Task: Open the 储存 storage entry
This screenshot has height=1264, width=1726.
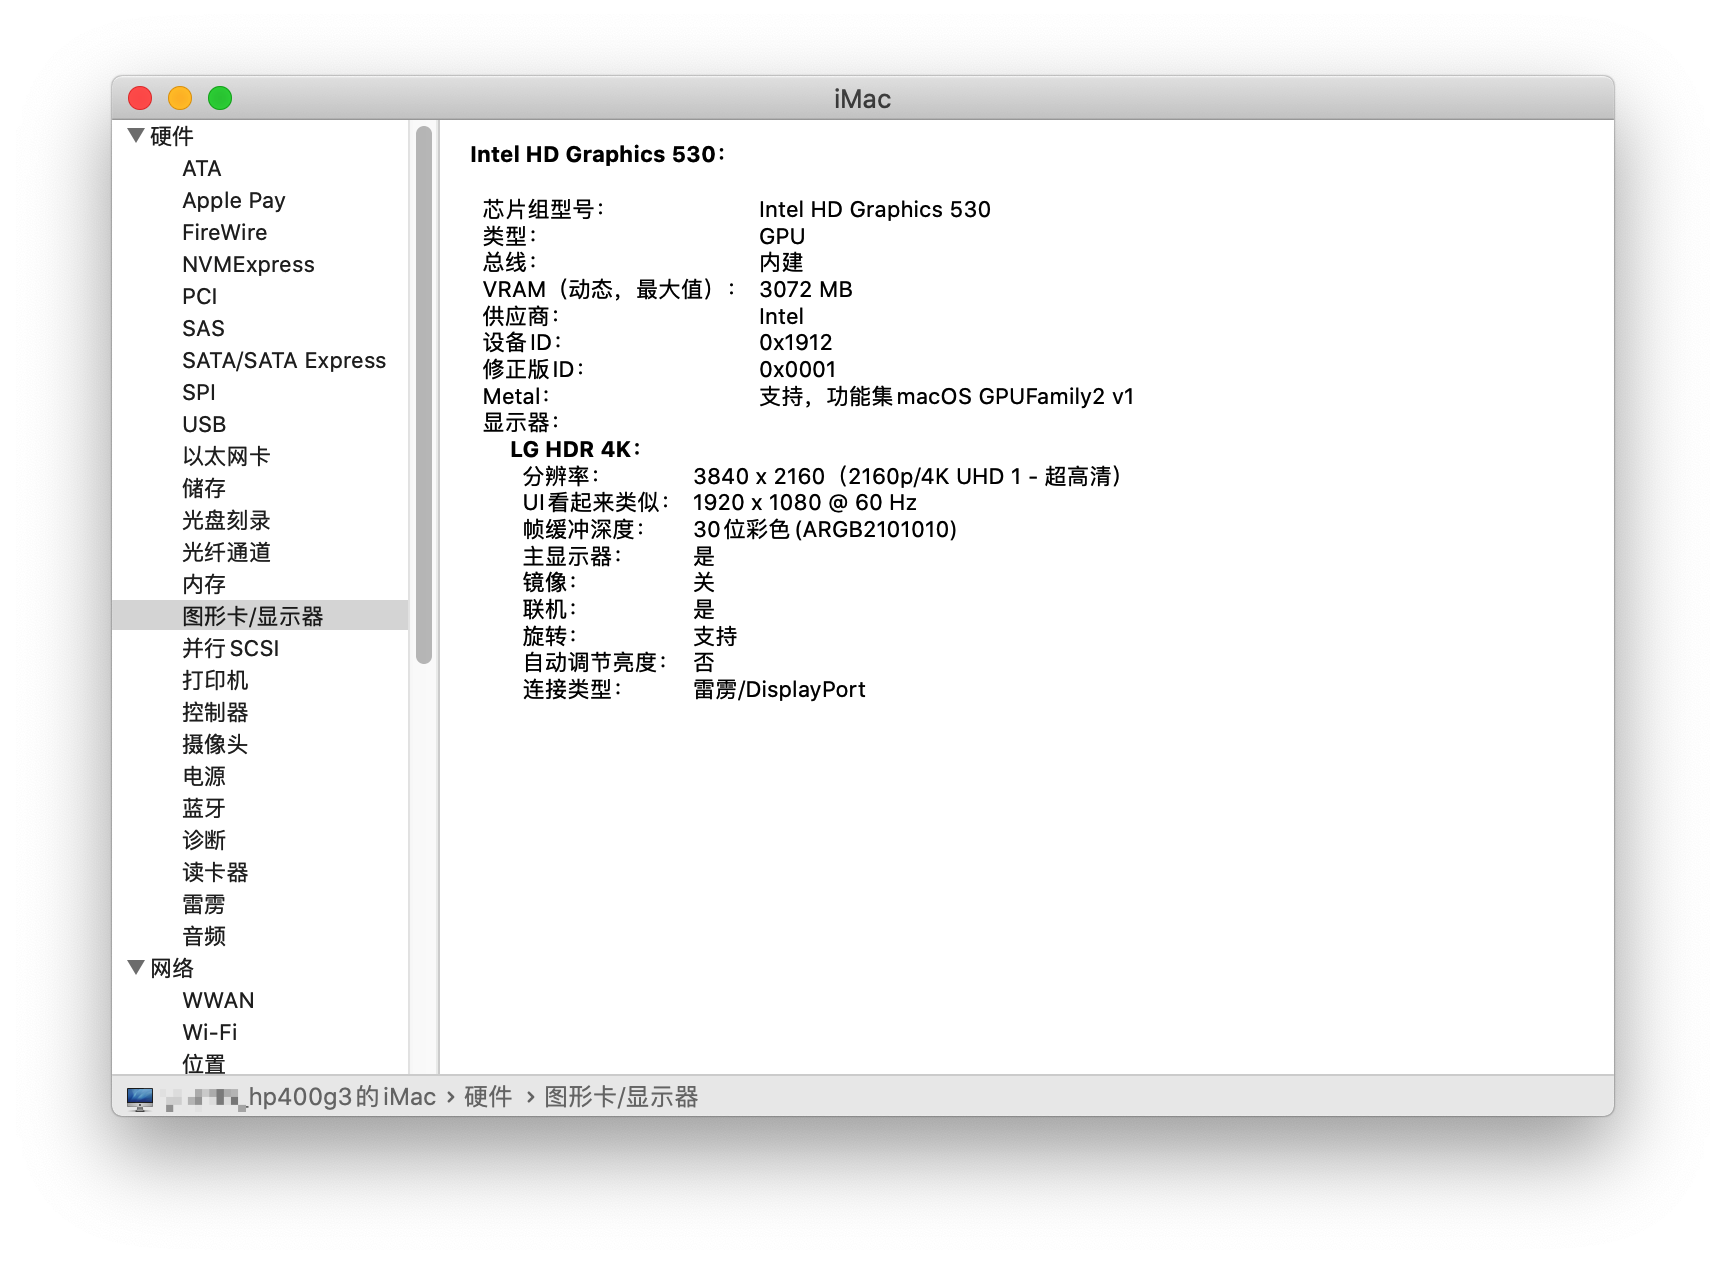Action: pyautogui.click(x=204, y=488)
